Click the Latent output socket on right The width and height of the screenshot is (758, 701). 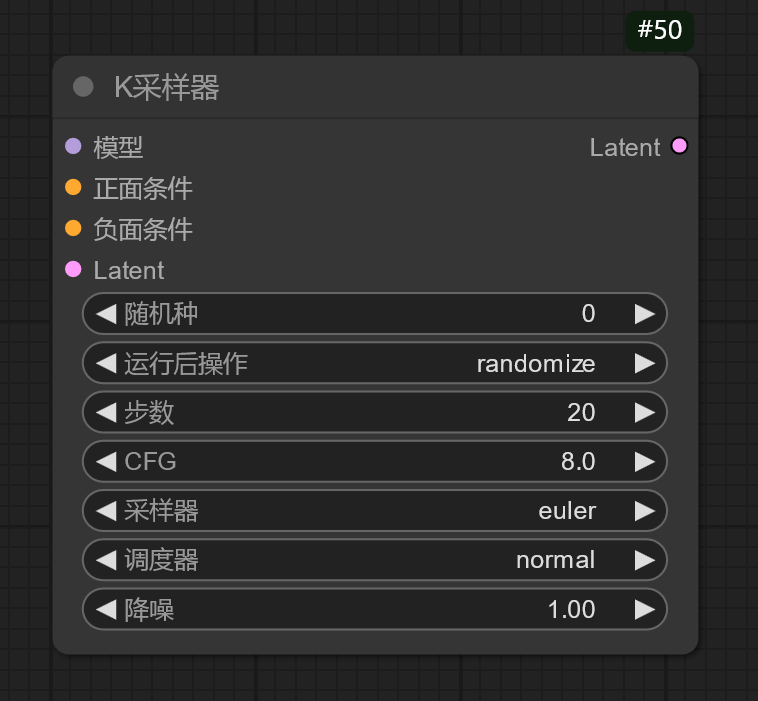pos(680,147)
